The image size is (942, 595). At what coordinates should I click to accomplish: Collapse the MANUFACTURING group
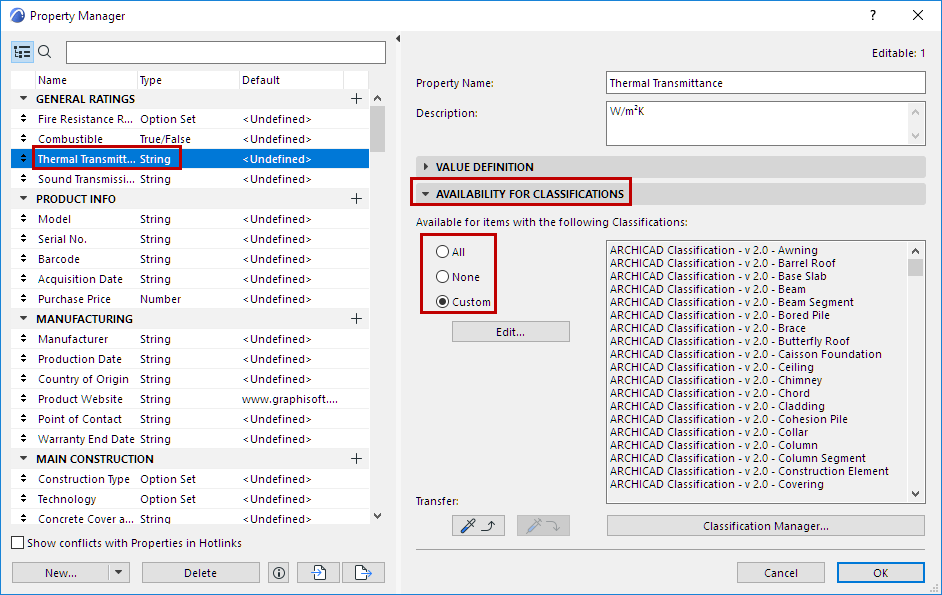(23, 318)
